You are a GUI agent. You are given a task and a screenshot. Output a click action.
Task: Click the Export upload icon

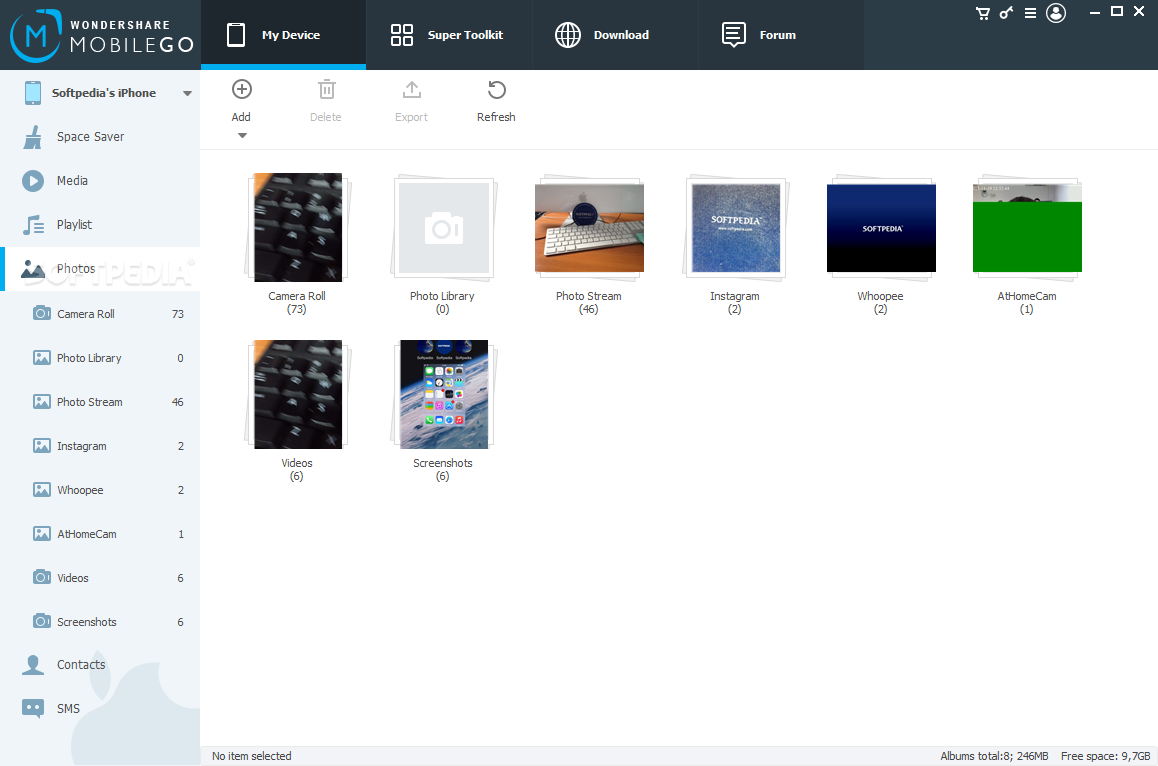411,89
